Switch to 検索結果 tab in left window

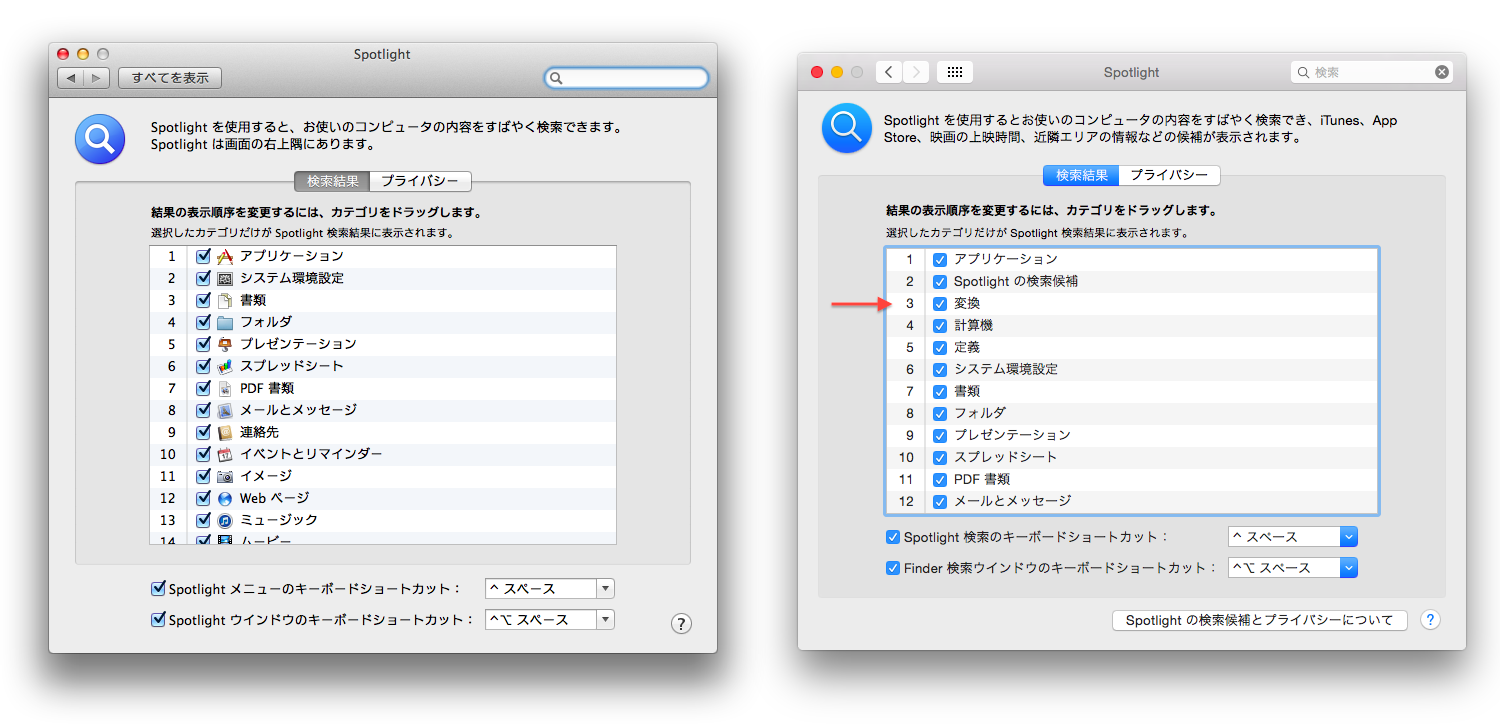(x=332, y=181)
